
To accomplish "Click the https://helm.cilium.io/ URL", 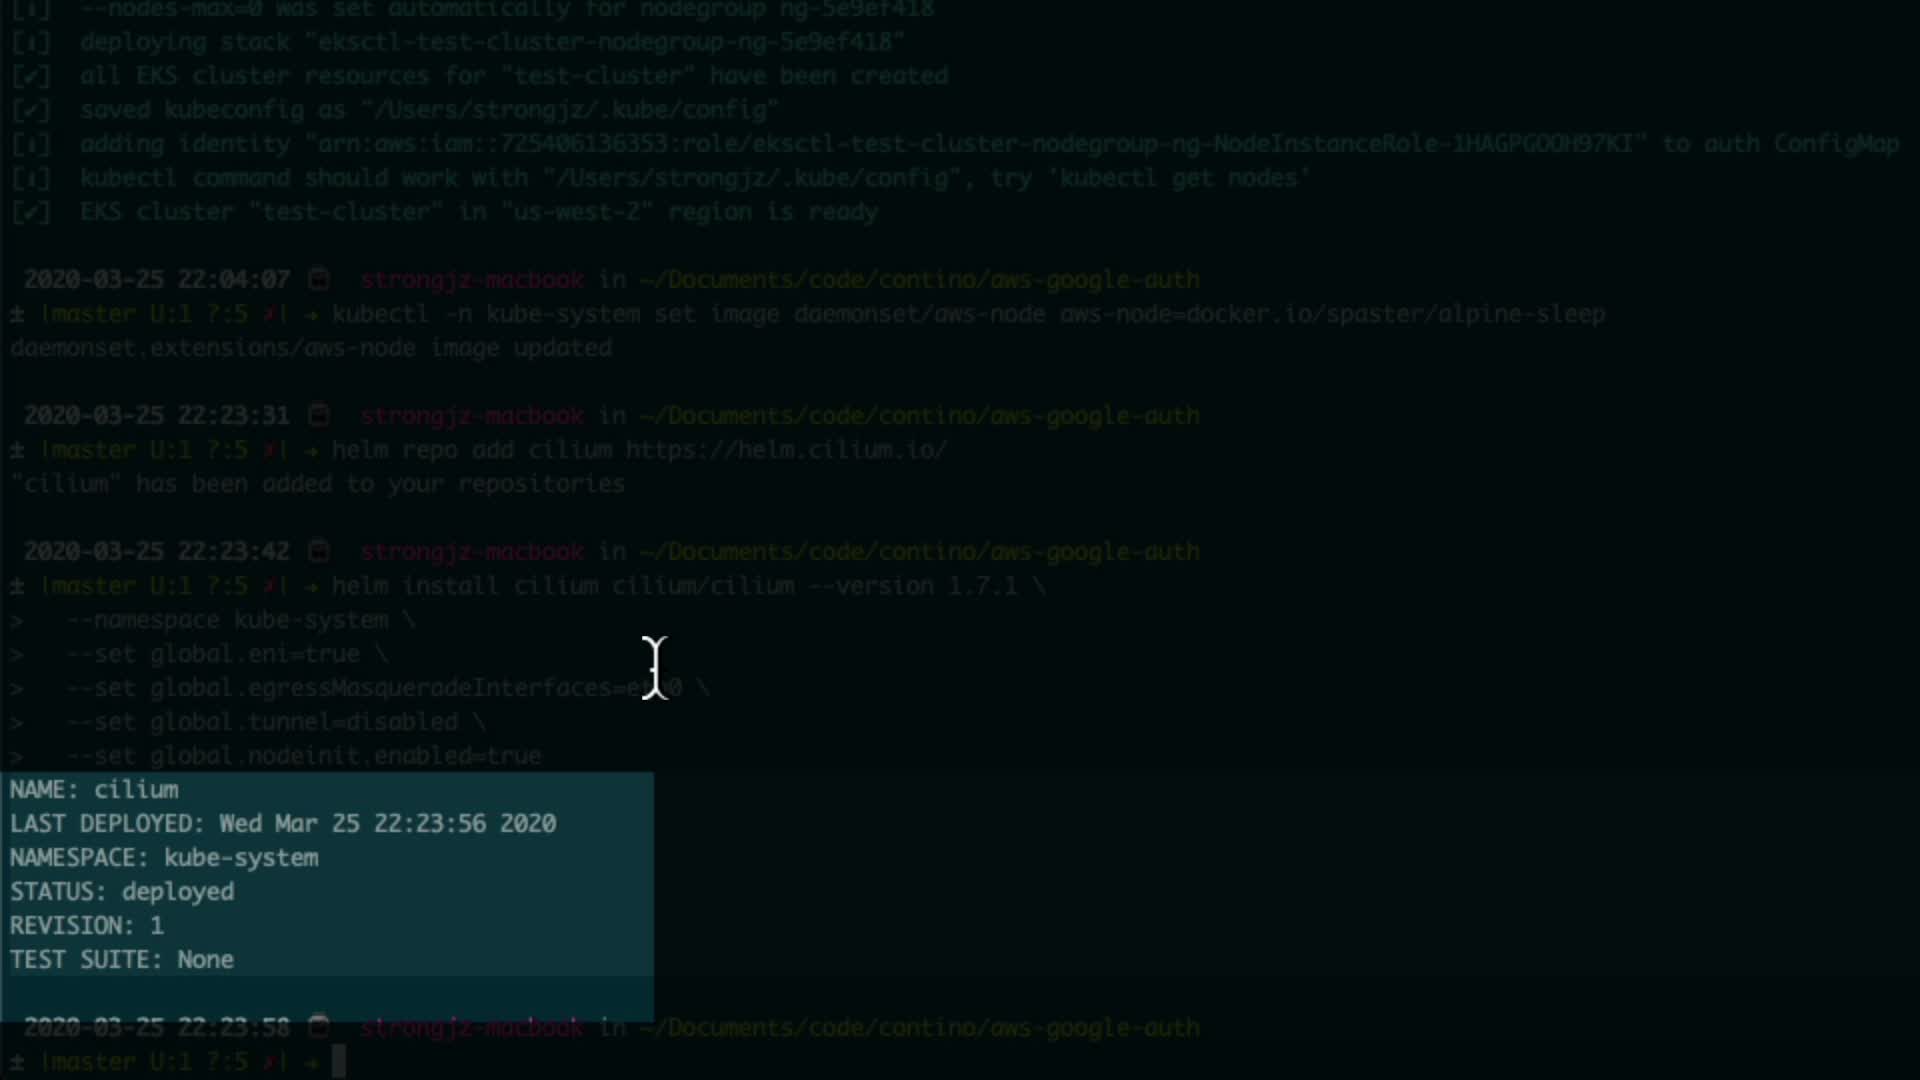I will (x=786, y=450).
